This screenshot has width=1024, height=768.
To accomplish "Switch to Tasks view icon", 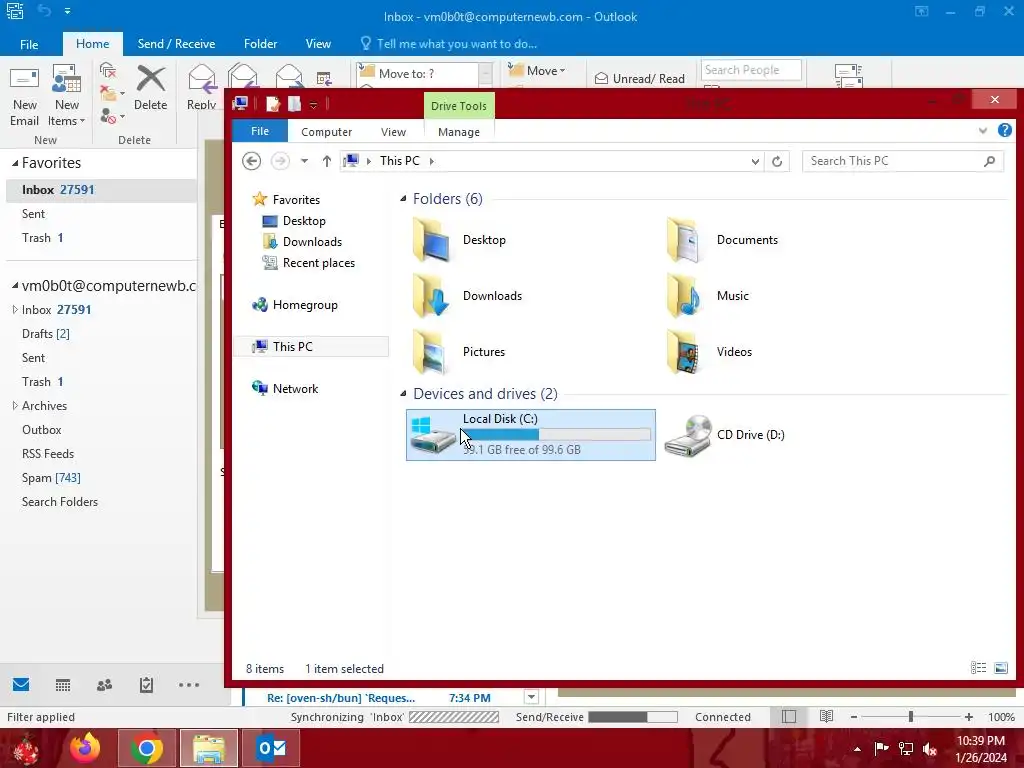I will point(146,684).
